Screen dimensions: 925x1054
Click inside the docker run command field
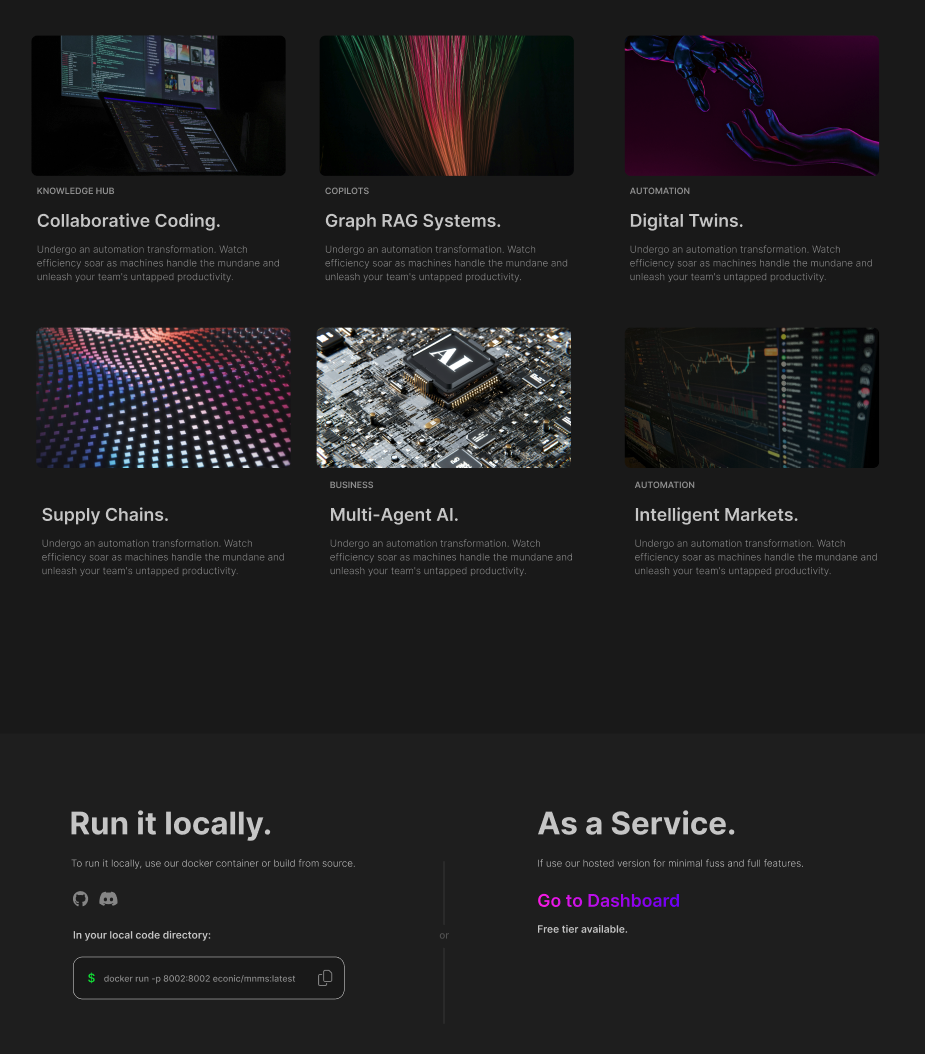pyautogui.click(x=200, y=978)
